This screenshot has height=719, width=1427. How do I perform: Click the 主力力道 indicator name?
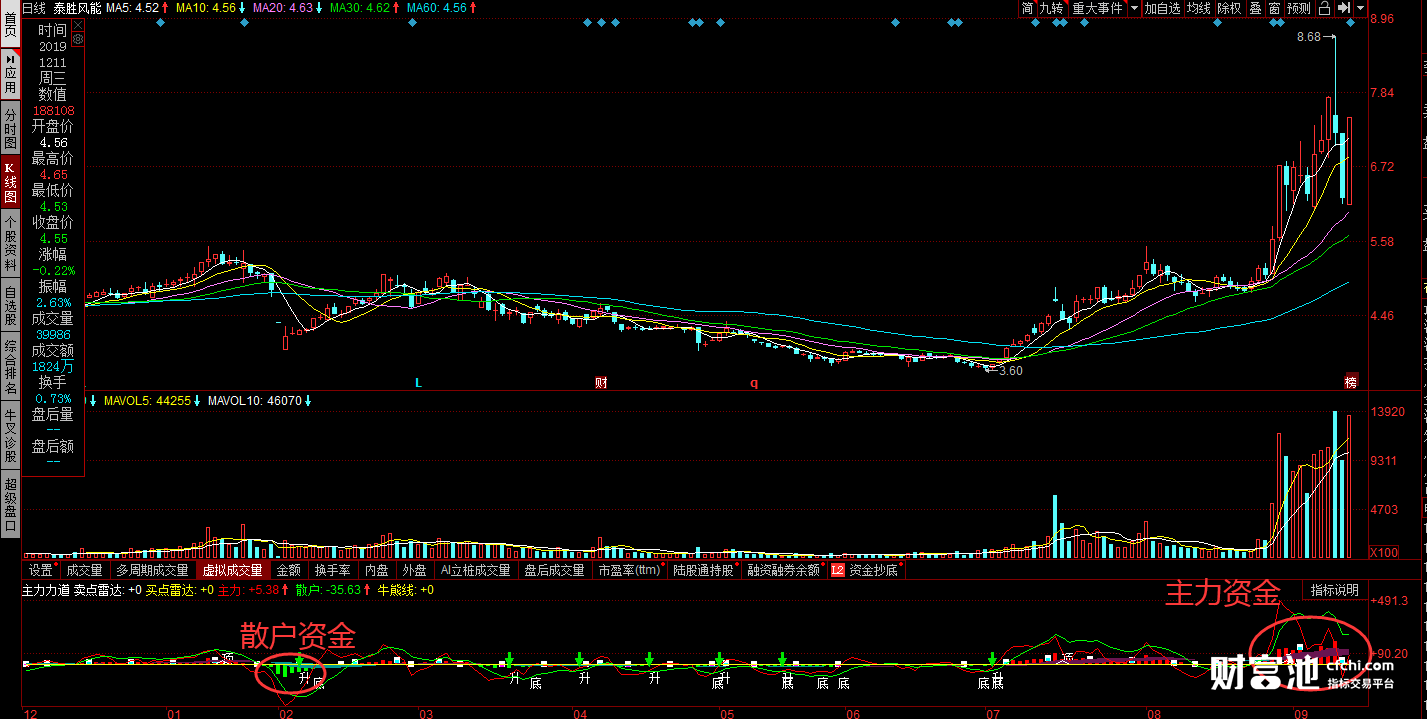[46, 590]
